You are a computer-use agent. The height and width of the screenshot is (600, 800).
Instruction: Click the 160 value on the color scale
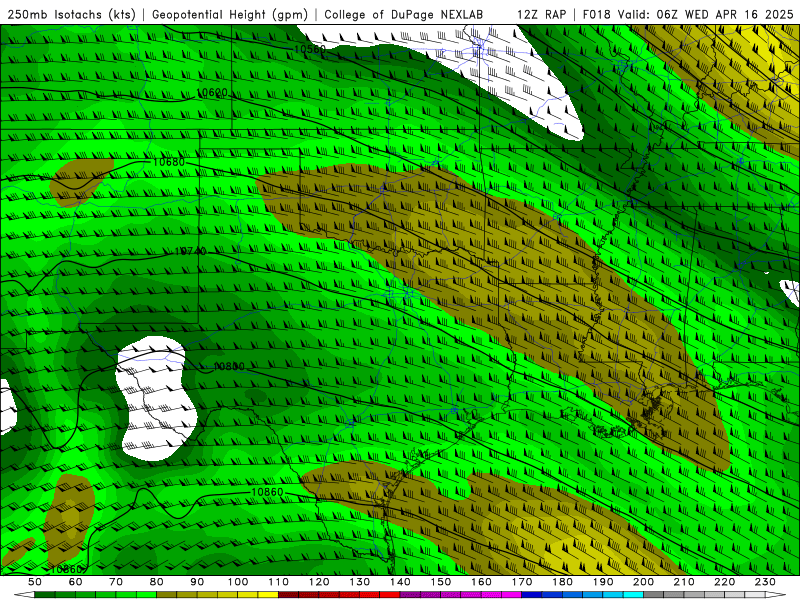(481, 582)
